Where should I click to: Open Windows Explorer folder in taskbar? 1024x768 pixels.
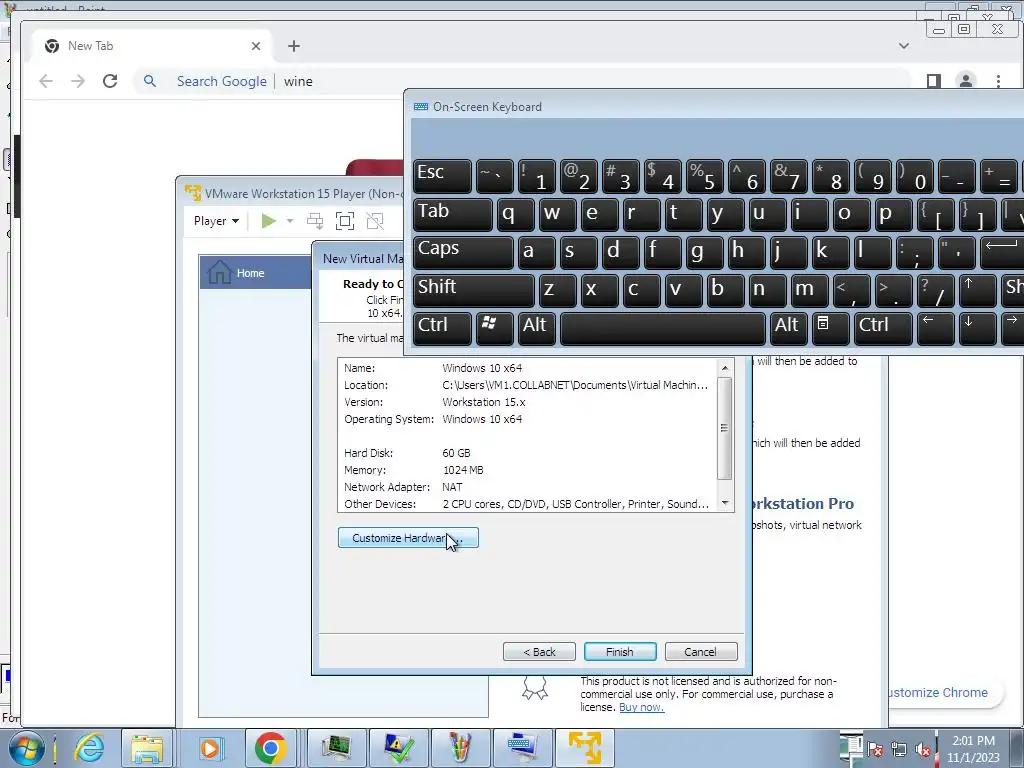[x=146, y=748]
